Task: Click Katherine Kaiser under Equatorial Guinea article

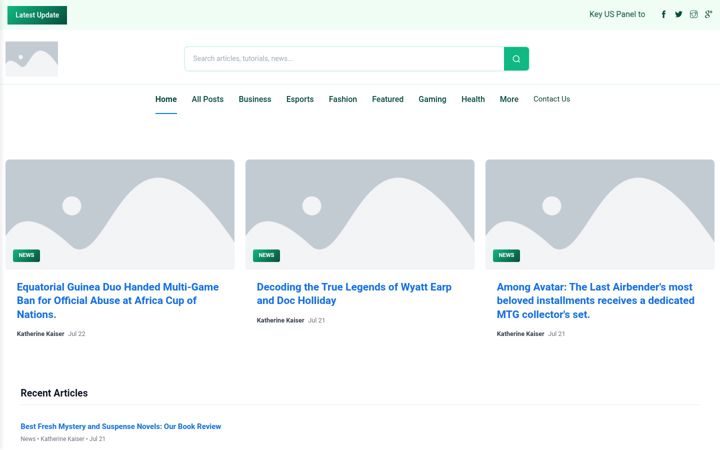Action: [x=40, y=334]
